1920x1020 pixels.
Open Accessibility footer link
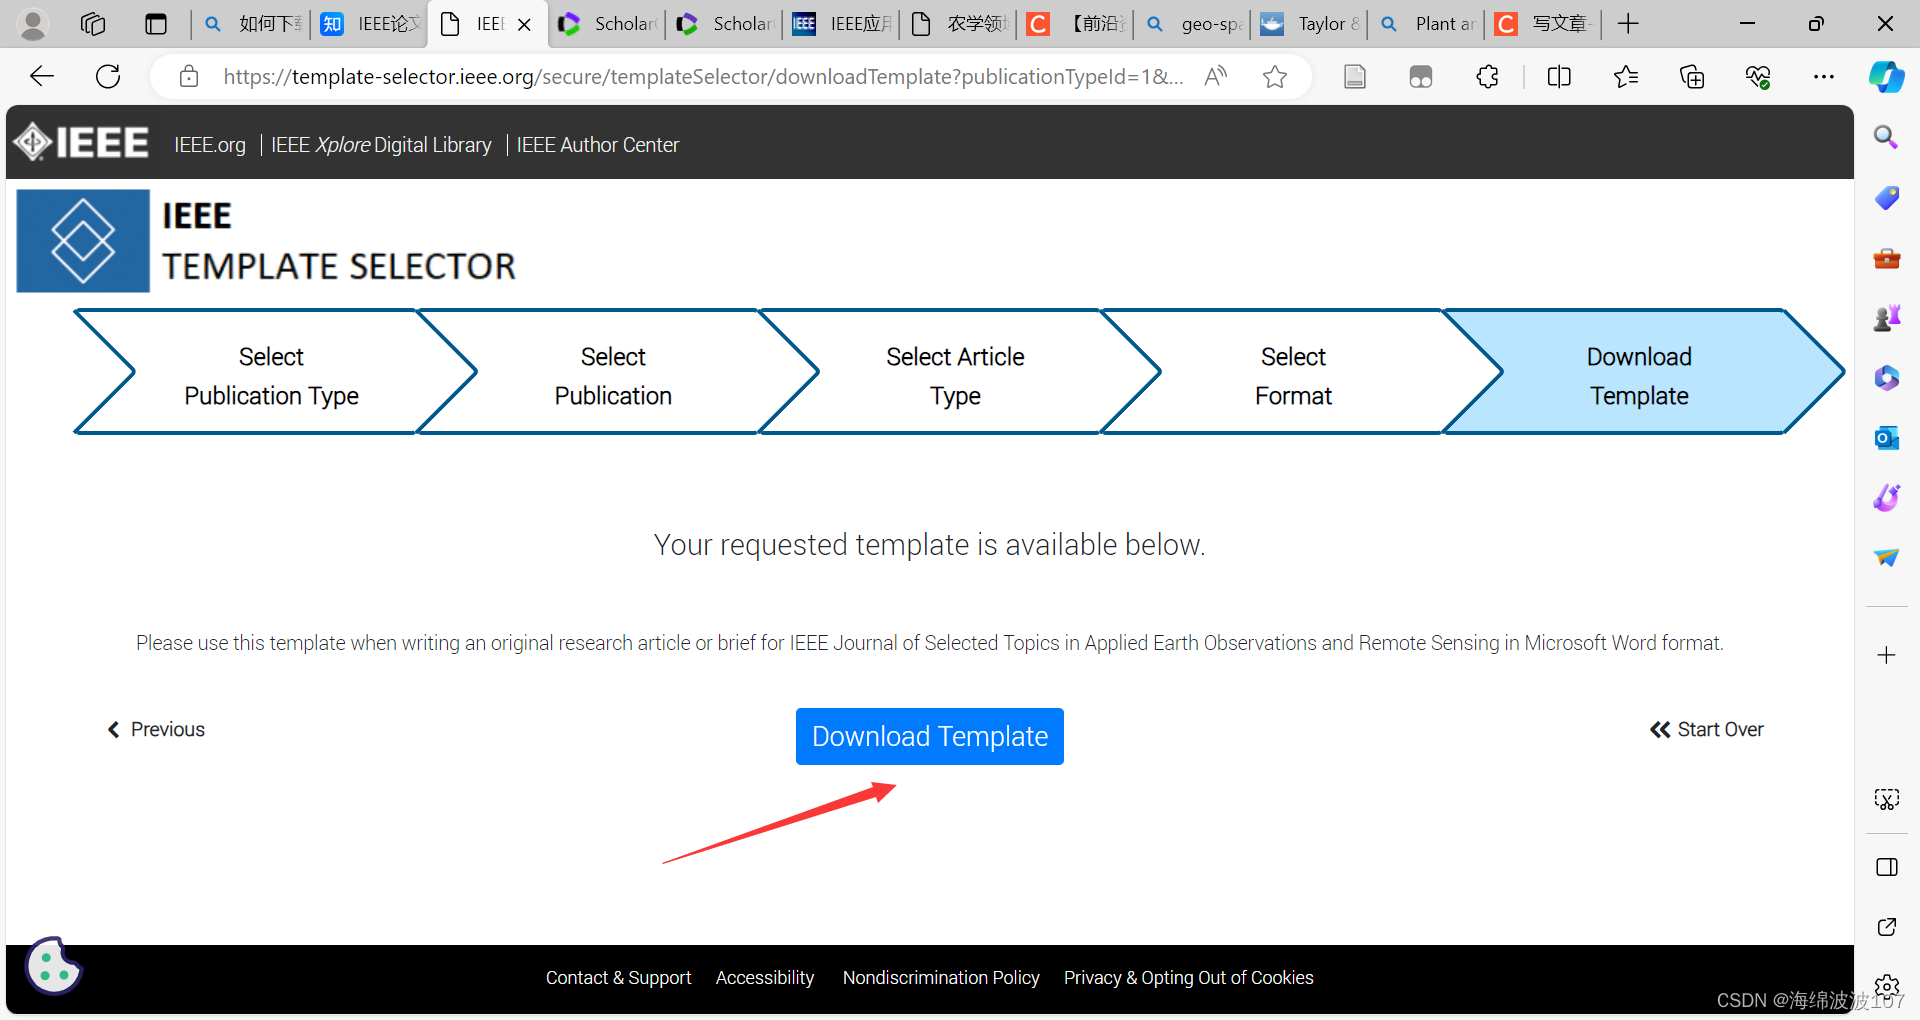click(x=765, y=977)
